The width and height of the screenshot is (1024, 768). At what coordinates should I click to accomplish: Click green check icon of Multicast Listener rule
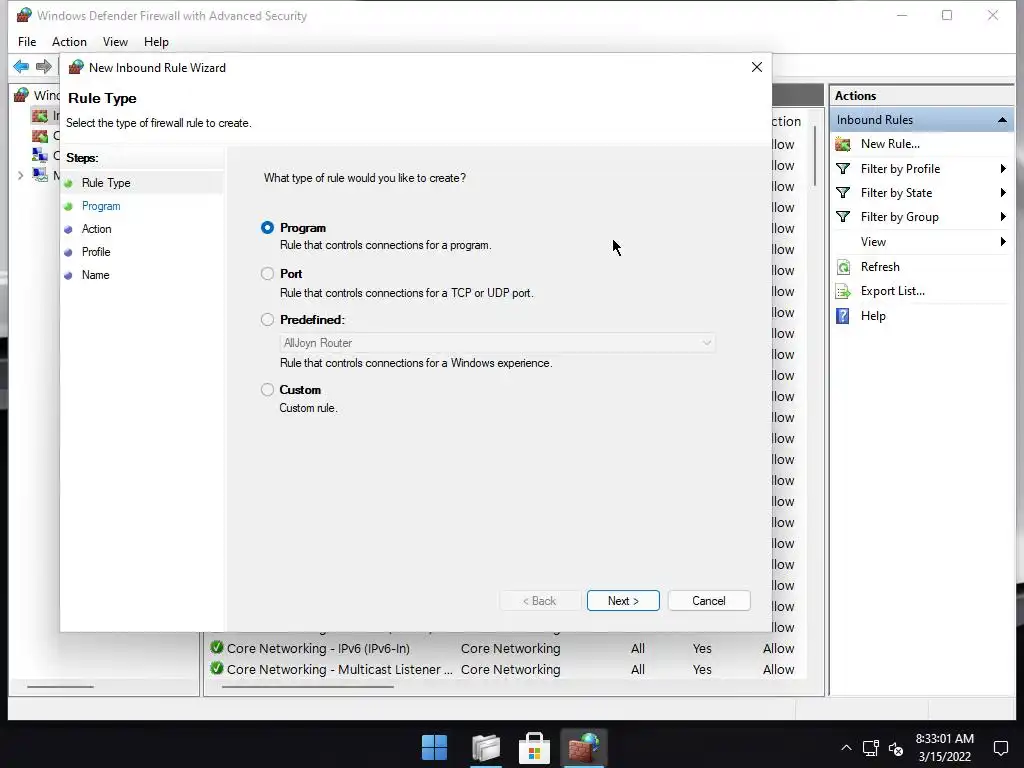point(217,669)
